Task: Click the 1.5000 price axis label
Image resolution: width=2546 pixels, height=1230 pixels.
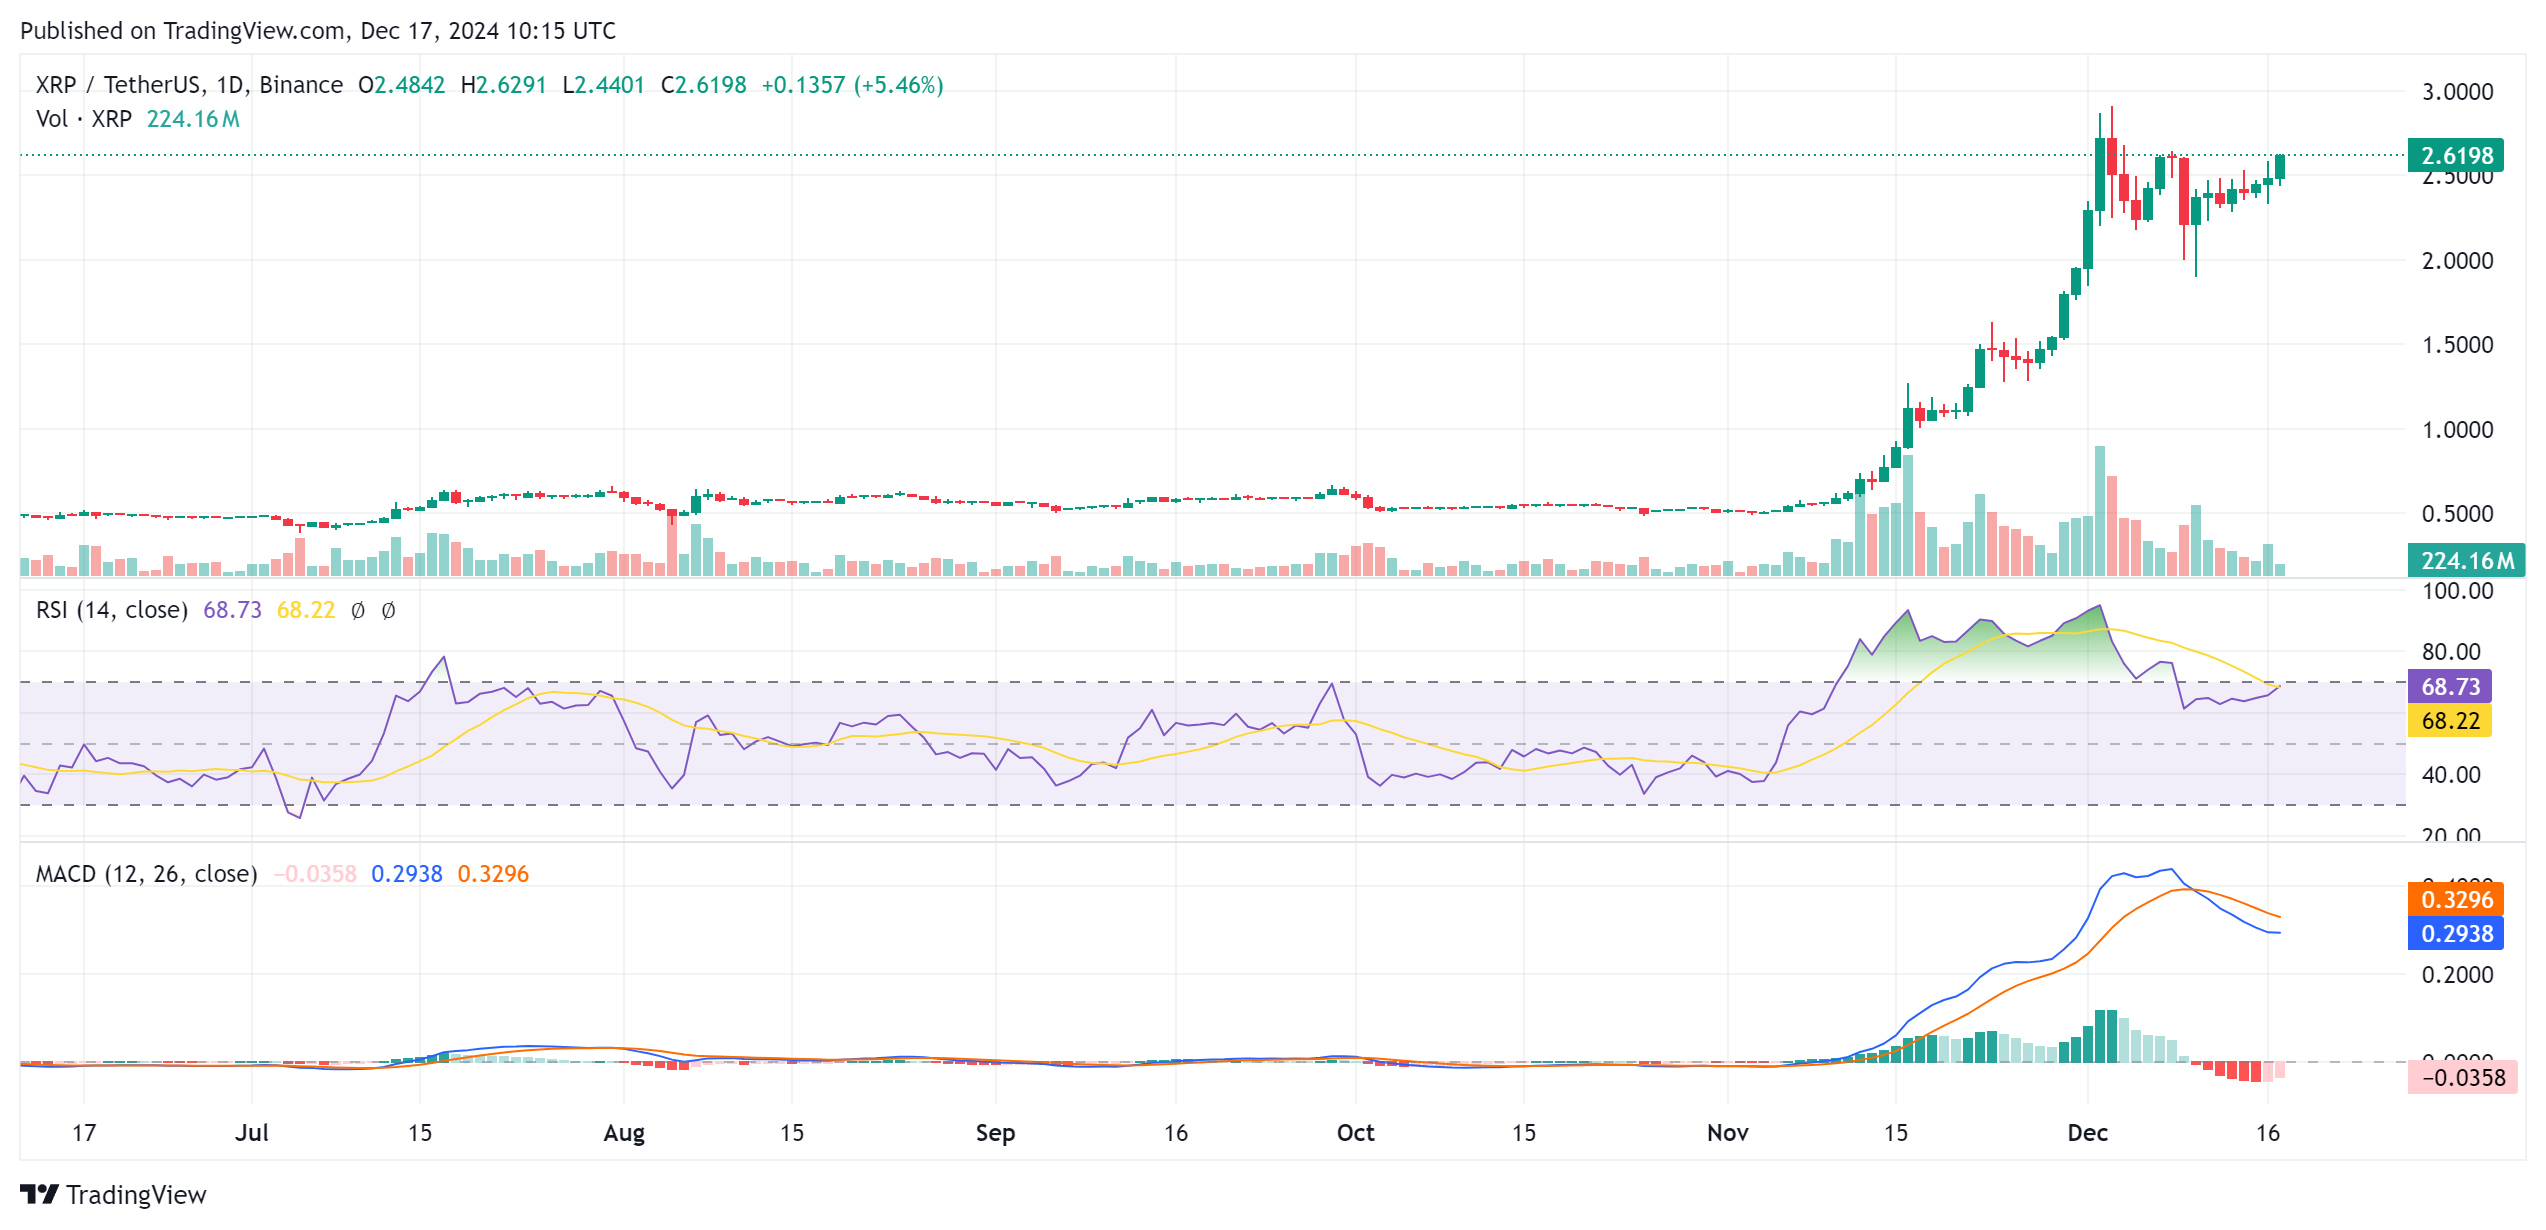Action: click(x=2457, y=345)
